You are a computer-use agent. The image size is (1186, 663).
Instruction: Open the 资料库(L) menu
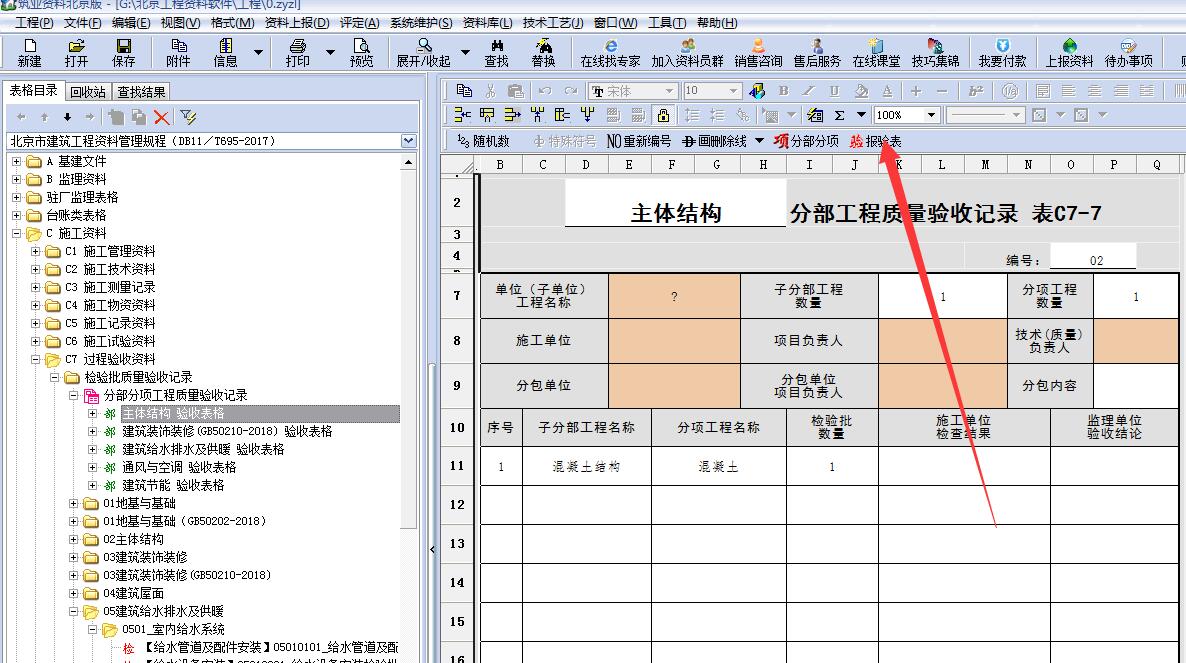(x=487, y=23)
